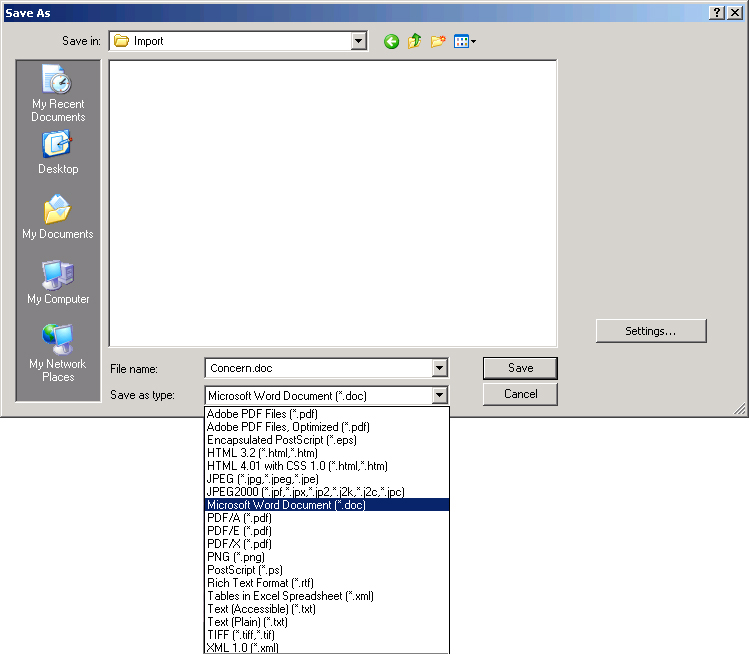Expand the File name history dropdown
749x655 pixels.
(x=439, y=368)
